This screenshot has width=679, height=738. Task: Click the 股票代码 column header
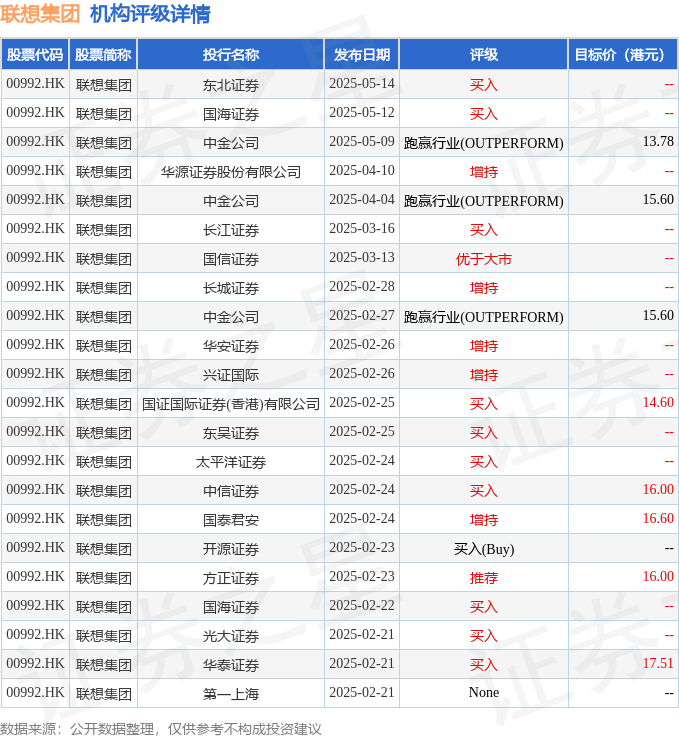(x=35, y=55)
